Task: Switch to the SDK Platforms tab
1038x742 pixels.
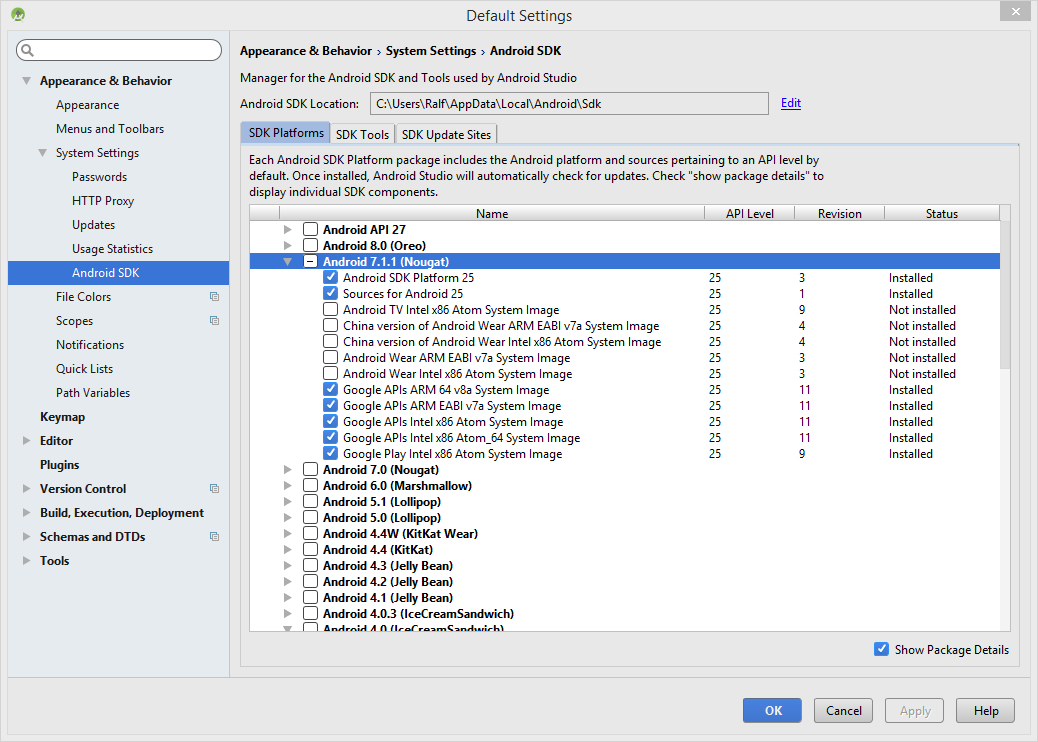Action: (286, 133)
